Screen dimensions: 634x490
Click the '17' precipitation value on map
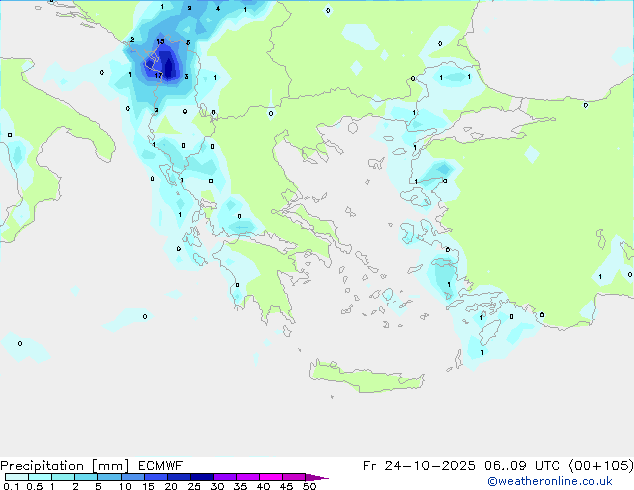[158, 76]
